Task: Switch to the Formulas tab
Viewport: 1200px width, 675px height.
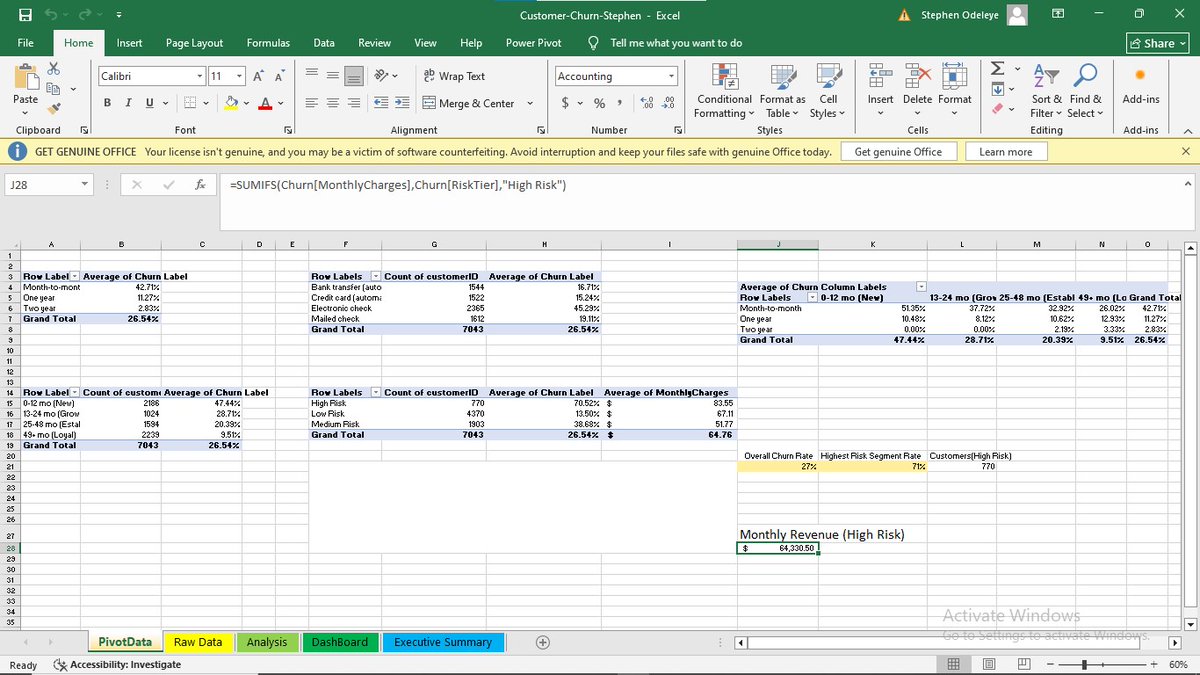Action: (x=268, y=43)
